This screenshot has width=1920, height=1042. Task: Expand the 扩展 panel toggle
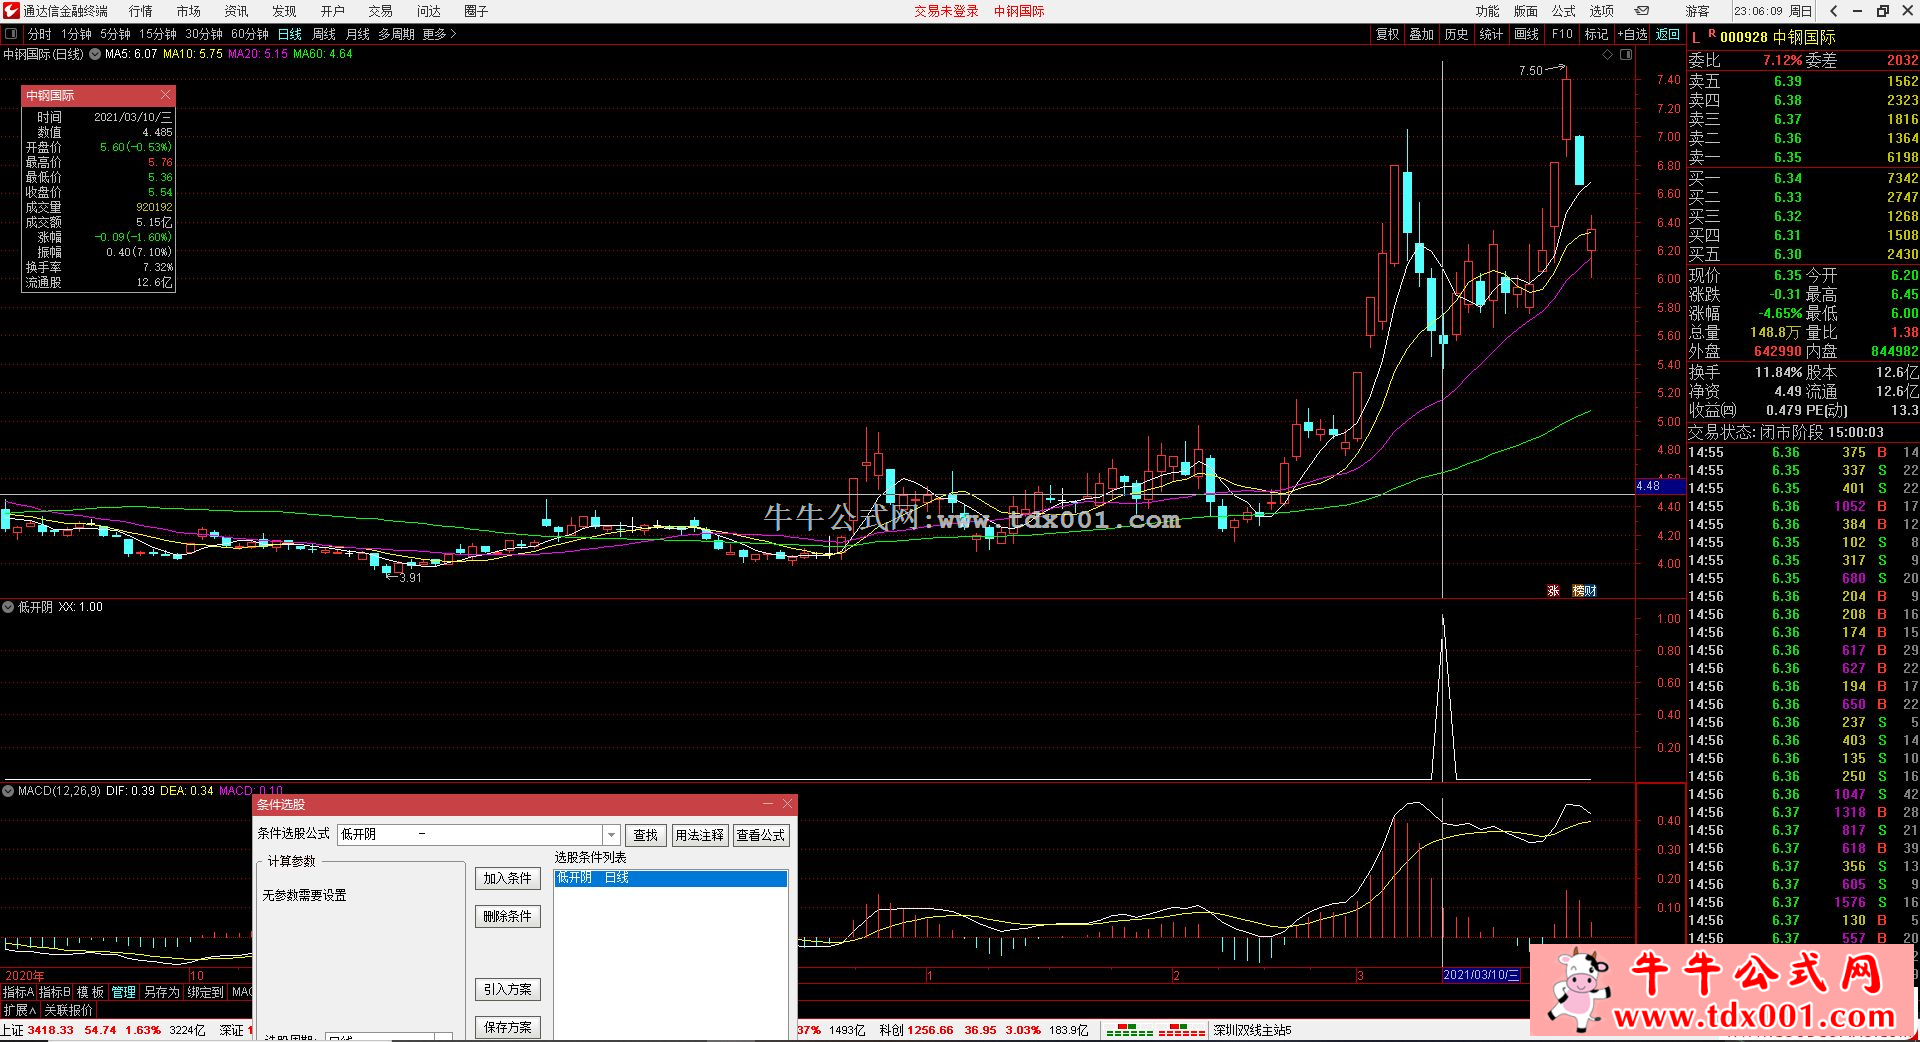click(x=20, y=1011)
